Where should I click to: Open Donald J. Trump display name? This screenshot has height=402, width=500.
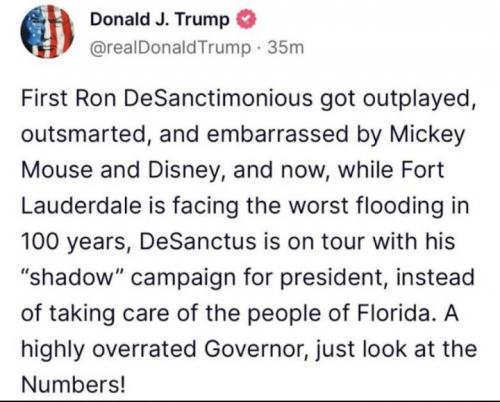160,19
